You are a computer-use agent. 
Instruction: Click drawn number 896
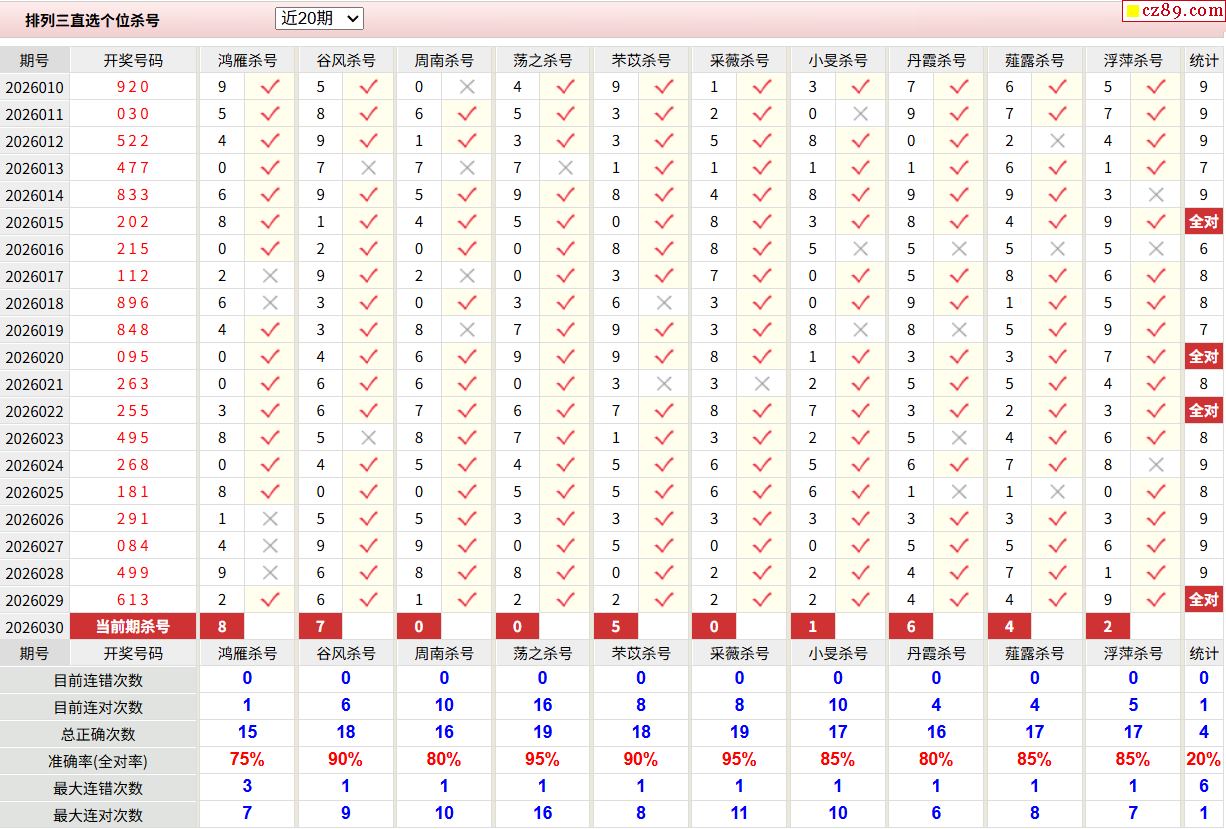[133, 303]
